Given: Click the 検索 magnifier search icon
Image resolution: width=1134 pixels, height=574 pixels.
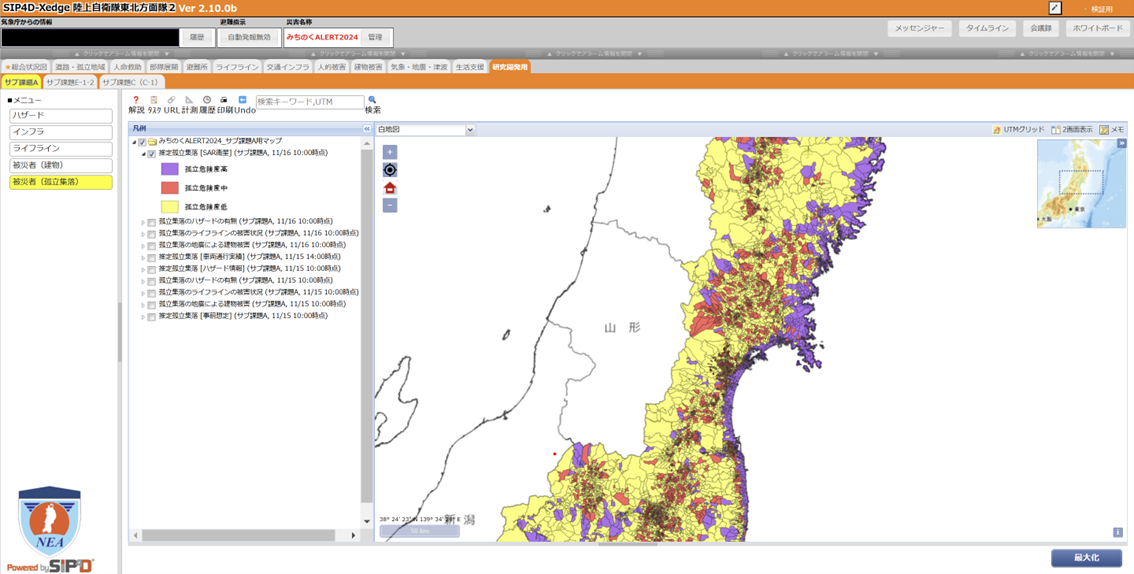Looking at the screenshot, I should (x=372, y=100).
